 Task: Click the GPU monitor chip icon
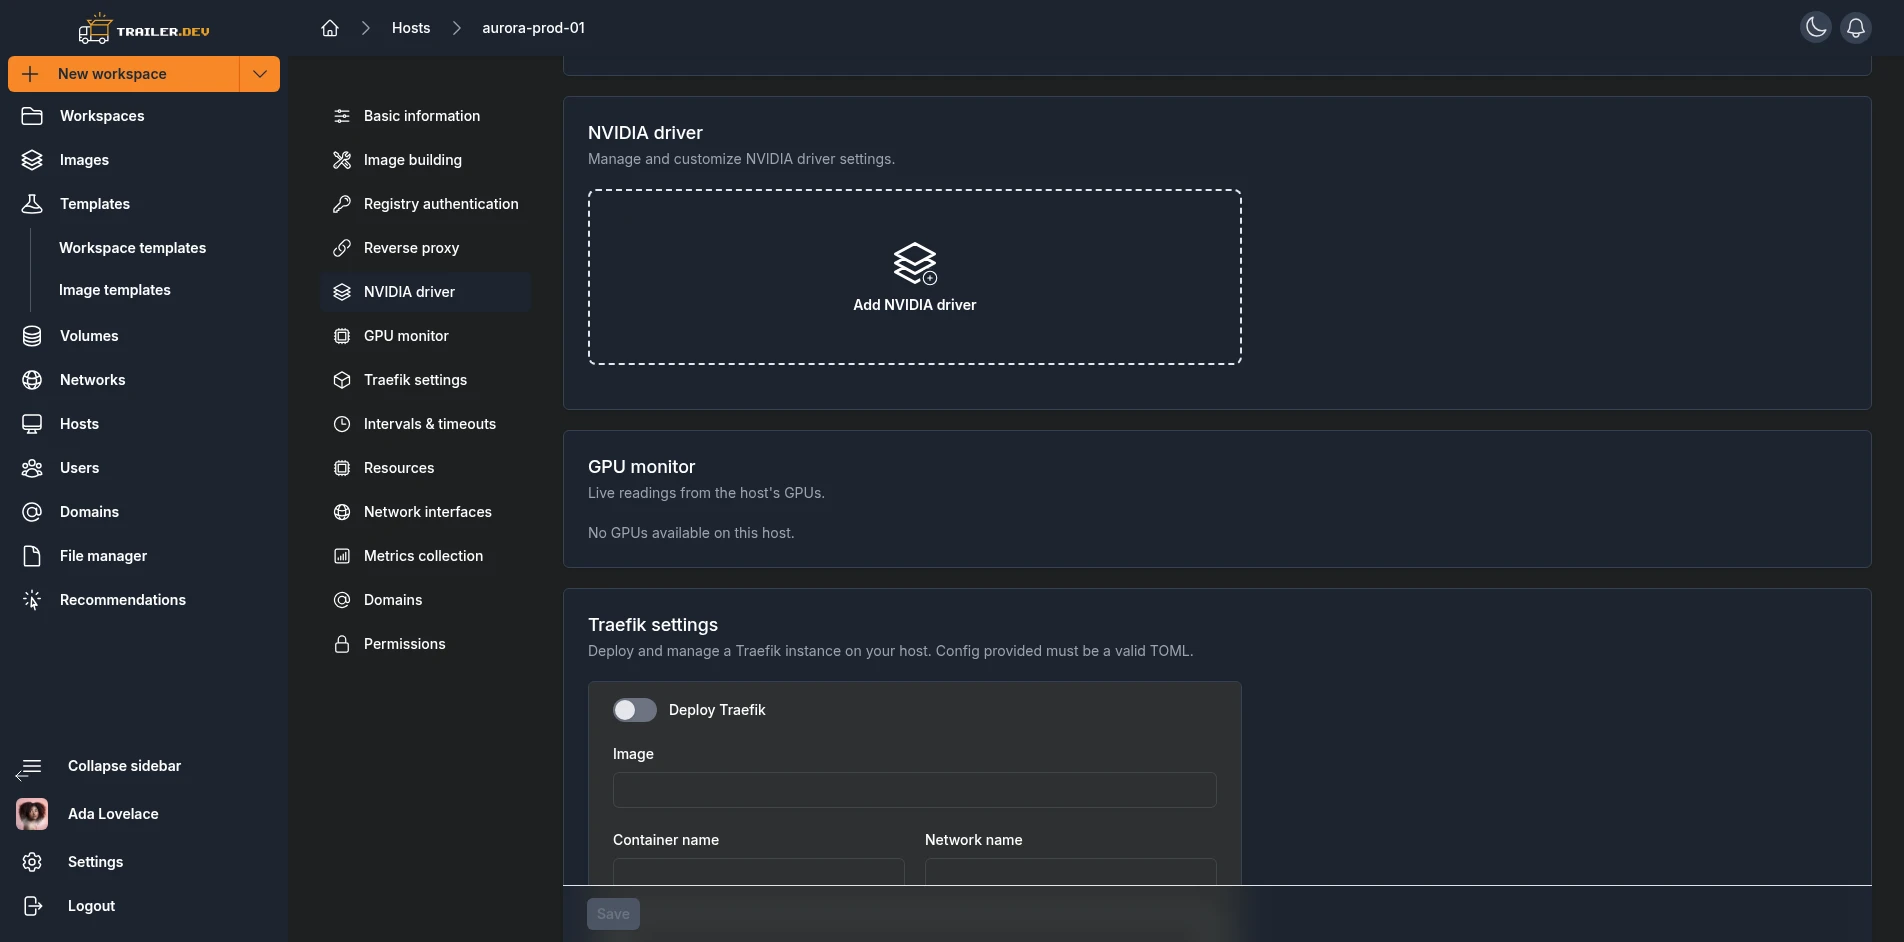(x=342, y=336)
